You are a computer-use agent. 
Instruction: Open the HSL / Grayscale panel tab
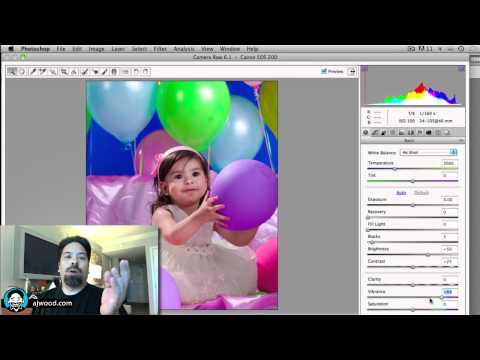tap(393, 132)
